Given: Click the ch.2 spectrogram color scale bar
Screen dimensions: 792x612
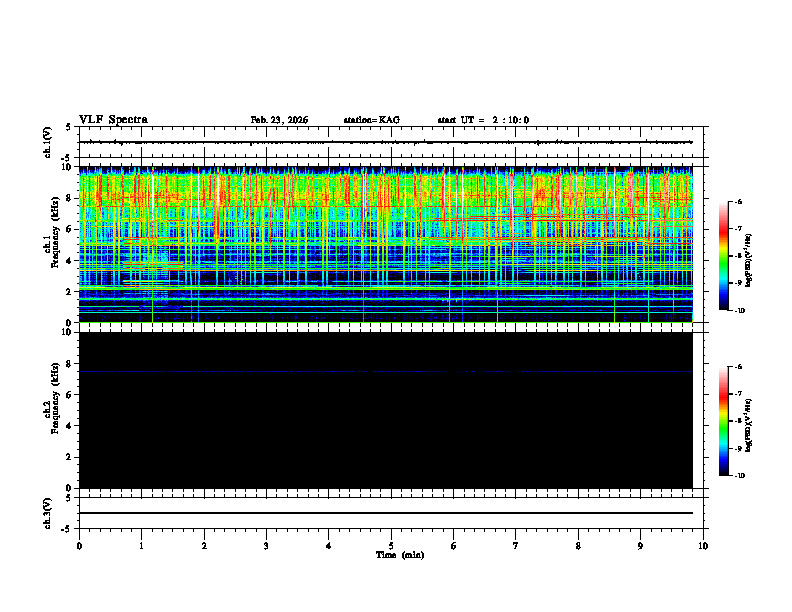Looking at the screenshot, I should (723, 421).
